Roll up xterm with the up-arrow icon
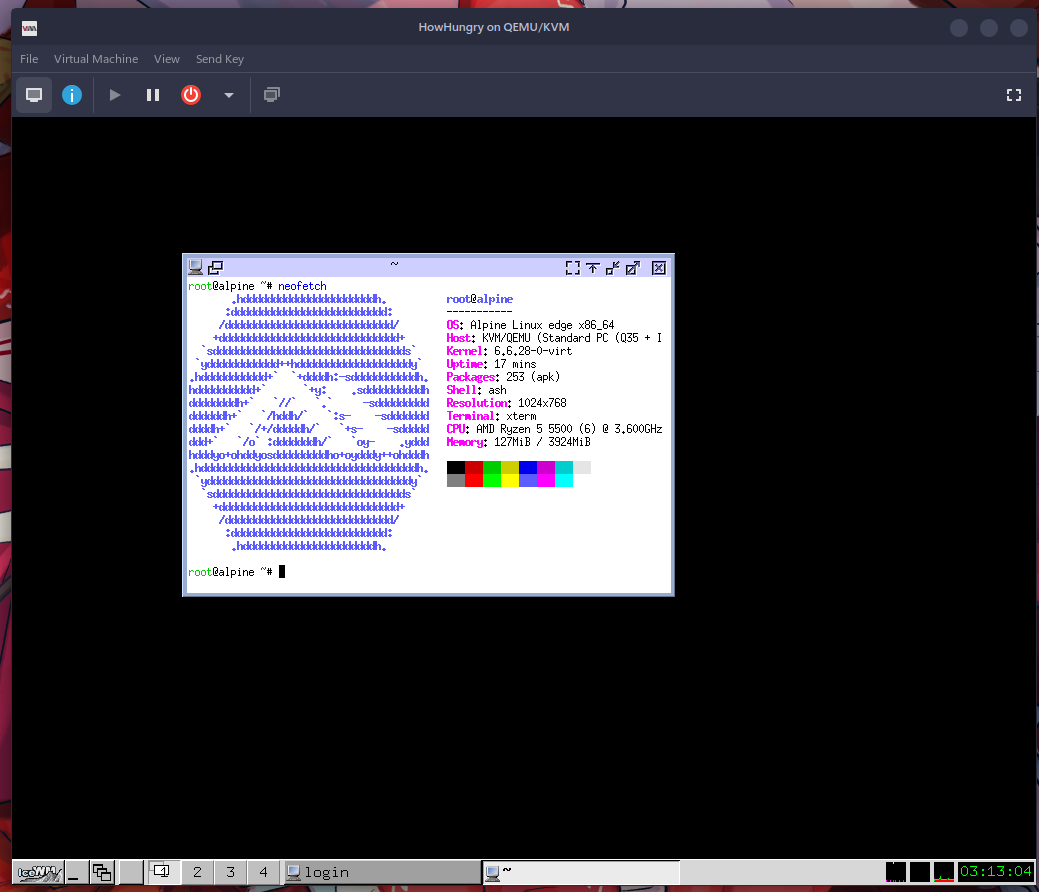 pos(593,268)
